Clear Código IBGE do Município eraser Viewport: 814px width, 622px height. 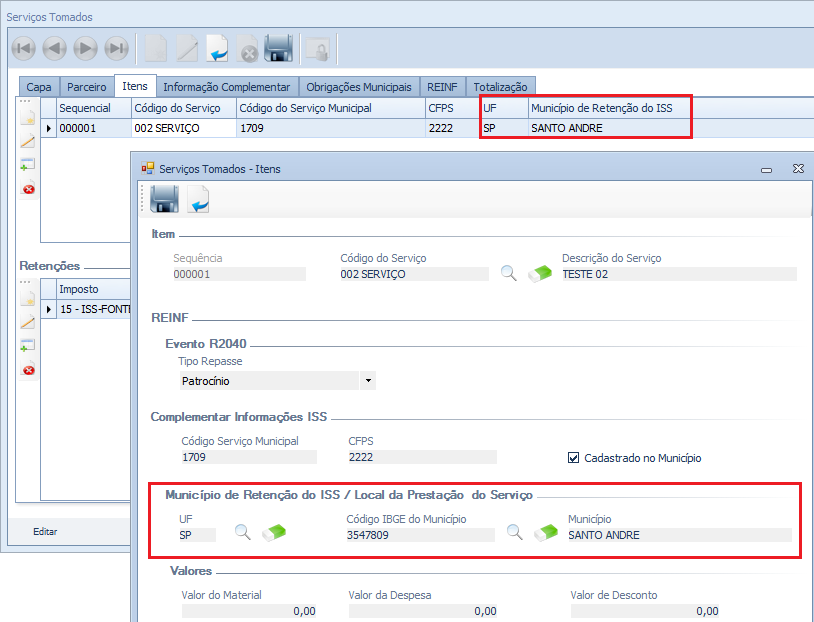point(546,533)
